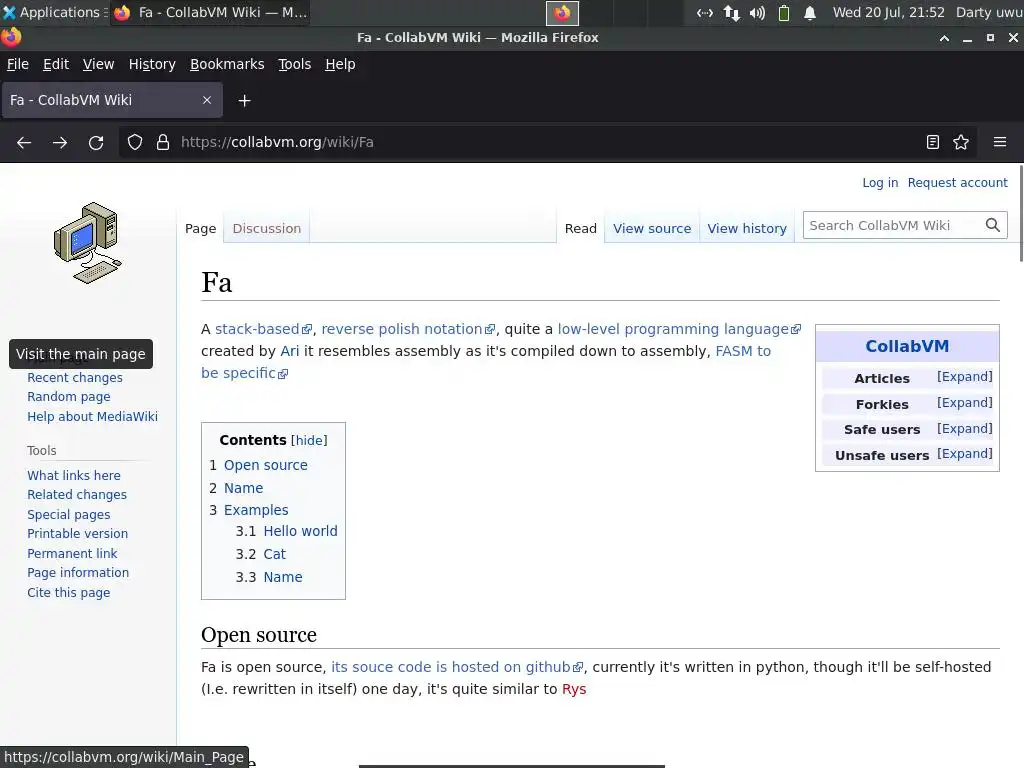Open the Applications menu in the panel
The width and height of the screenshot is (1024, 768).
coord(53,12)
